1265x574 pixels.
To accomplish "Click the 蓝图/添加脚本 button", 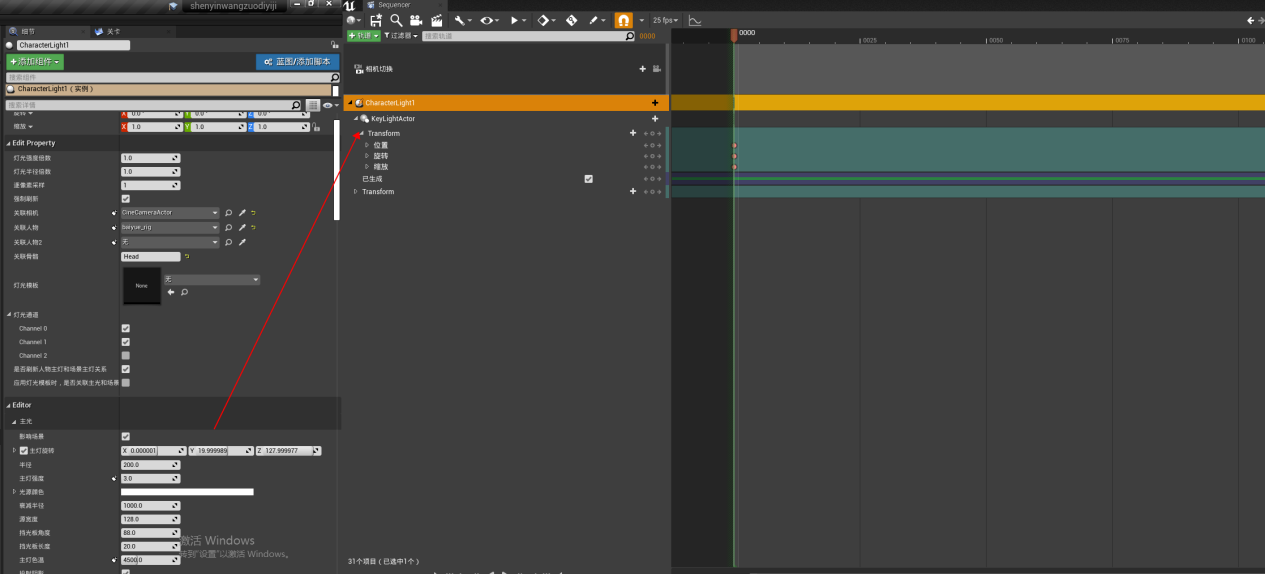I will click(x=297, y=62).
